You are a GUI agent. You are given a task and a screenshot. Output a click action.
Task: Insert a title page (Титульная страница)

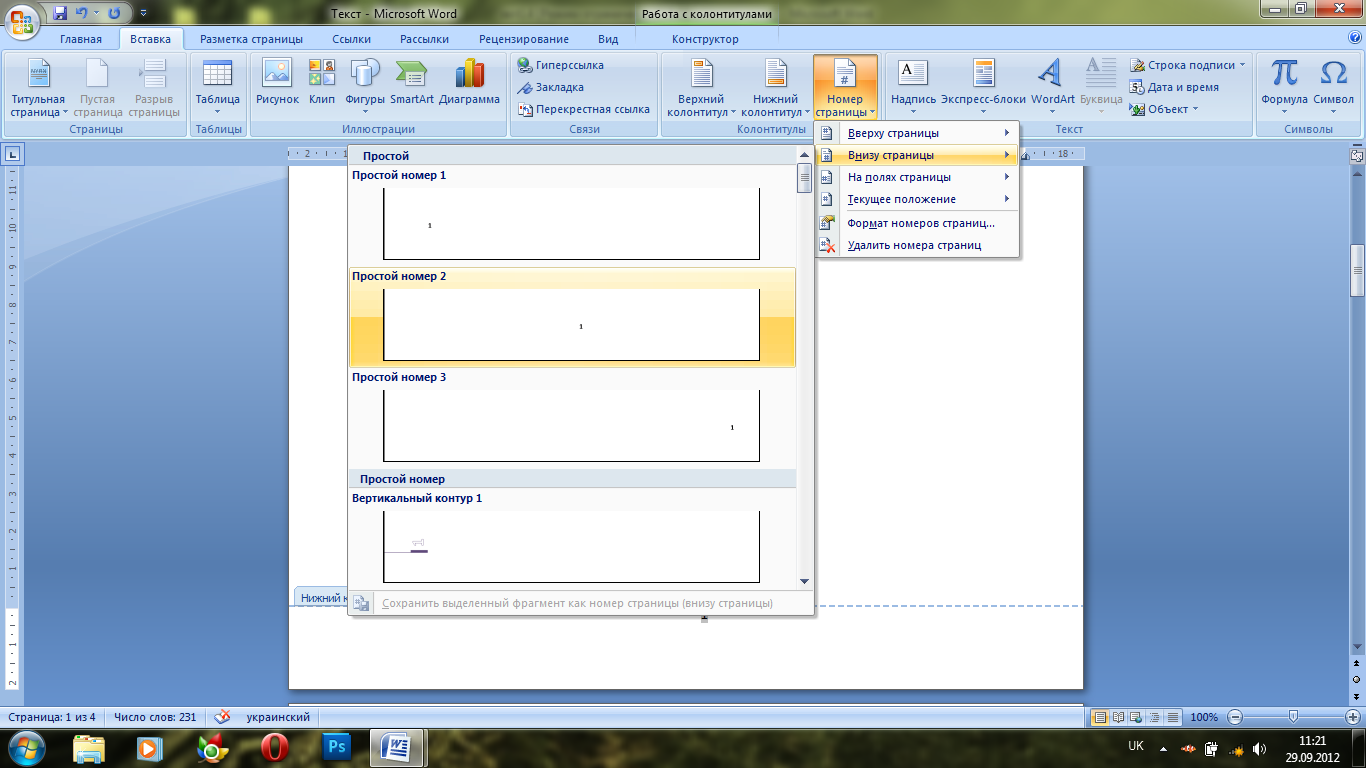coord(38,88)
